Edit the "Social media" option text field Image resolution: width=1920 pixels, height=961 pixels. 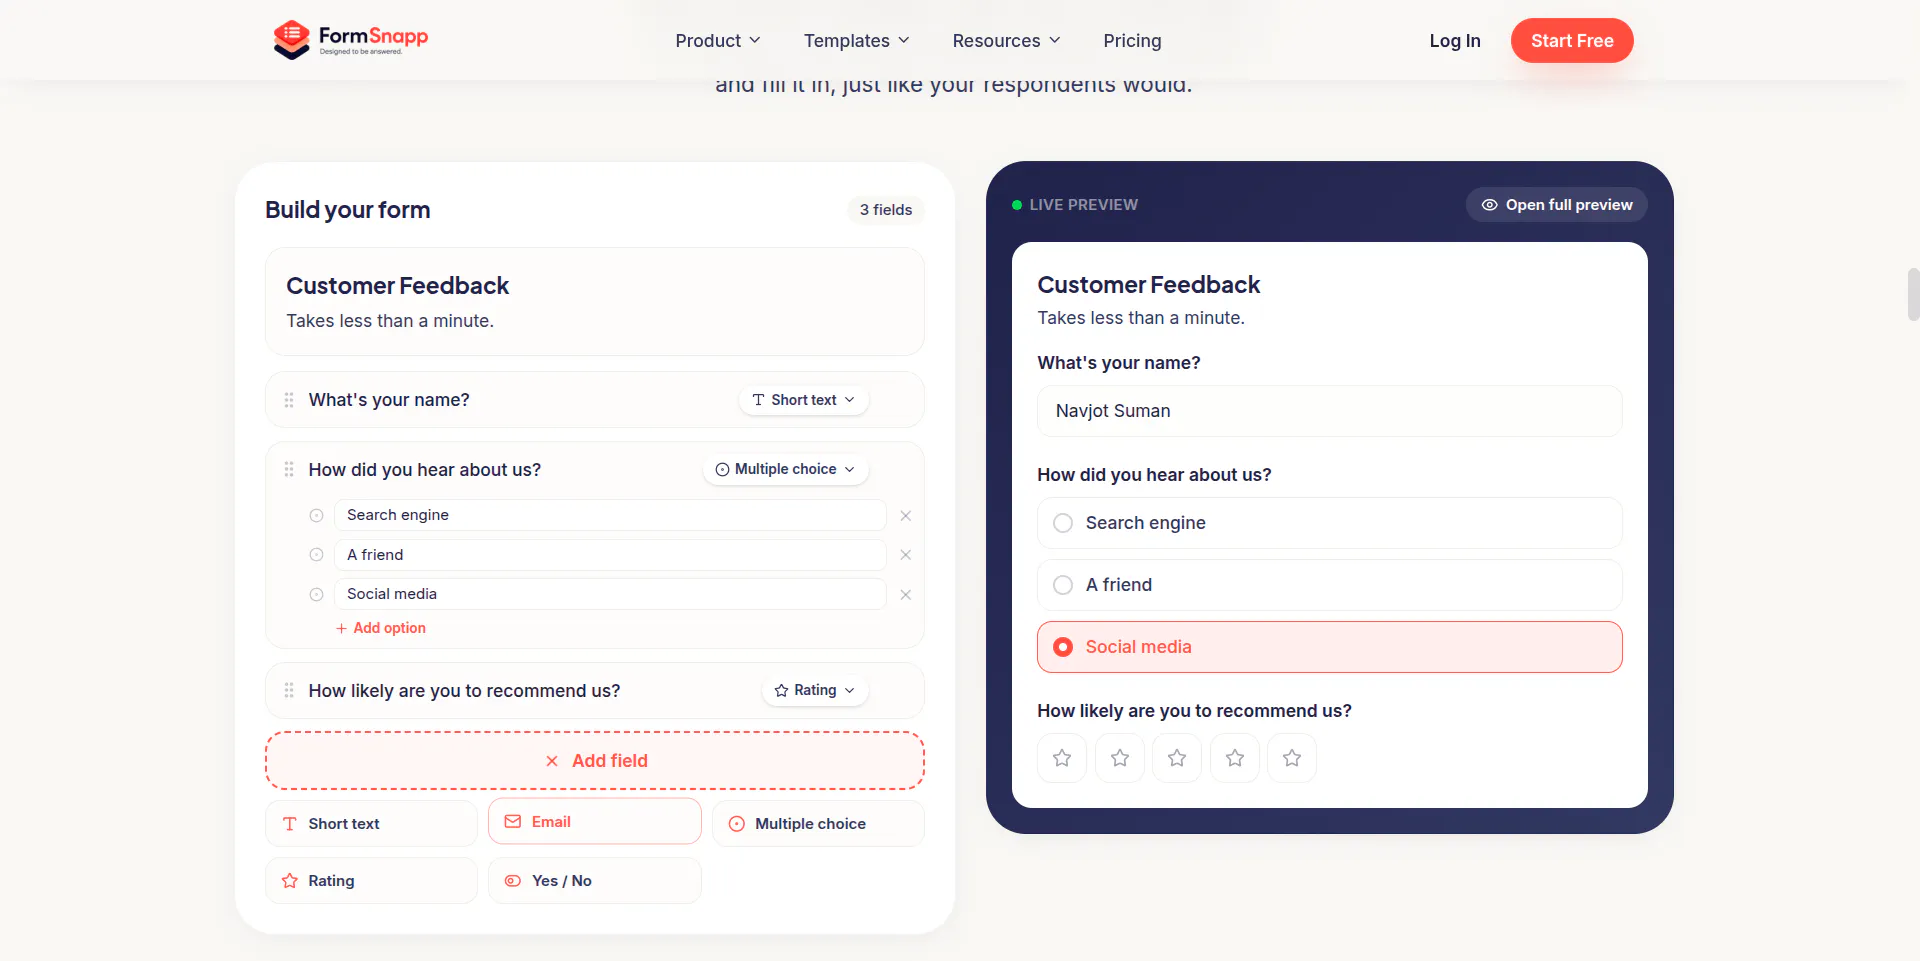tap(610, 594)
